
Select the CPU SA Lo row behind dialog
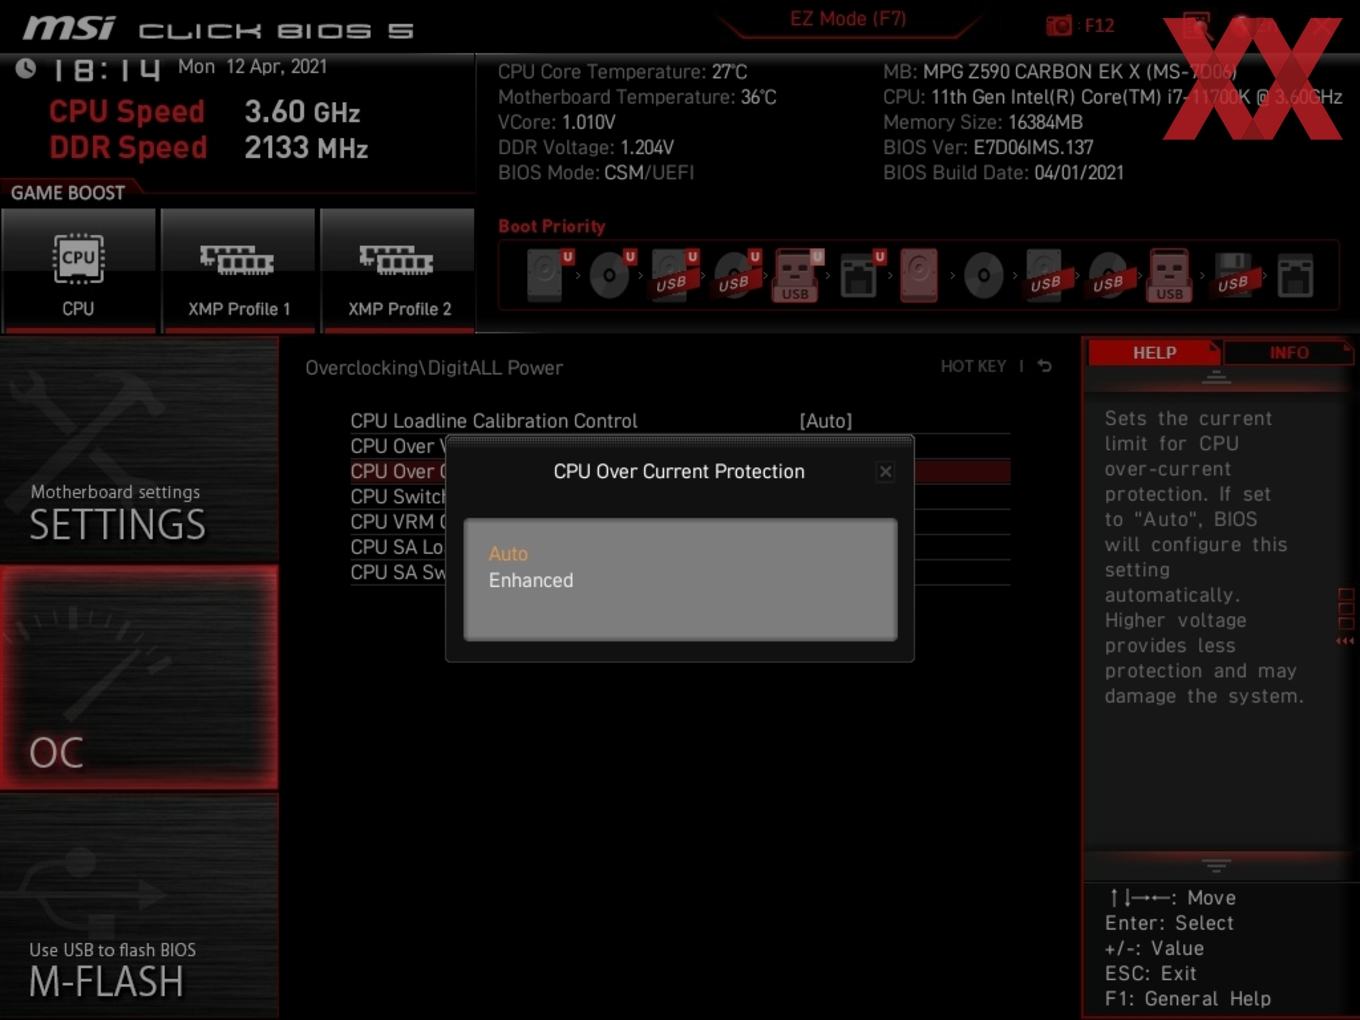coord(397,547)
